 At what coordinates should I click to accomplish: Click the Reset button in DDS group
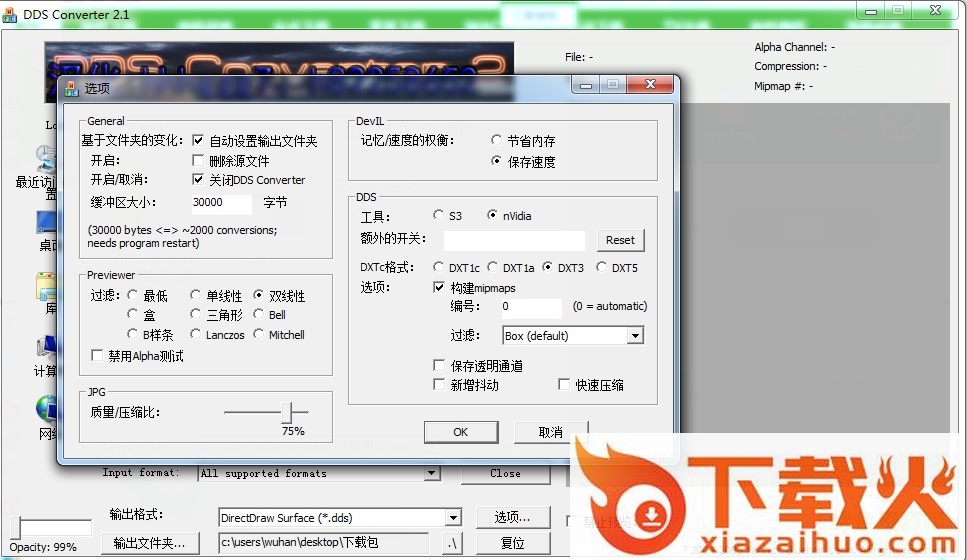tap(620, 240)
